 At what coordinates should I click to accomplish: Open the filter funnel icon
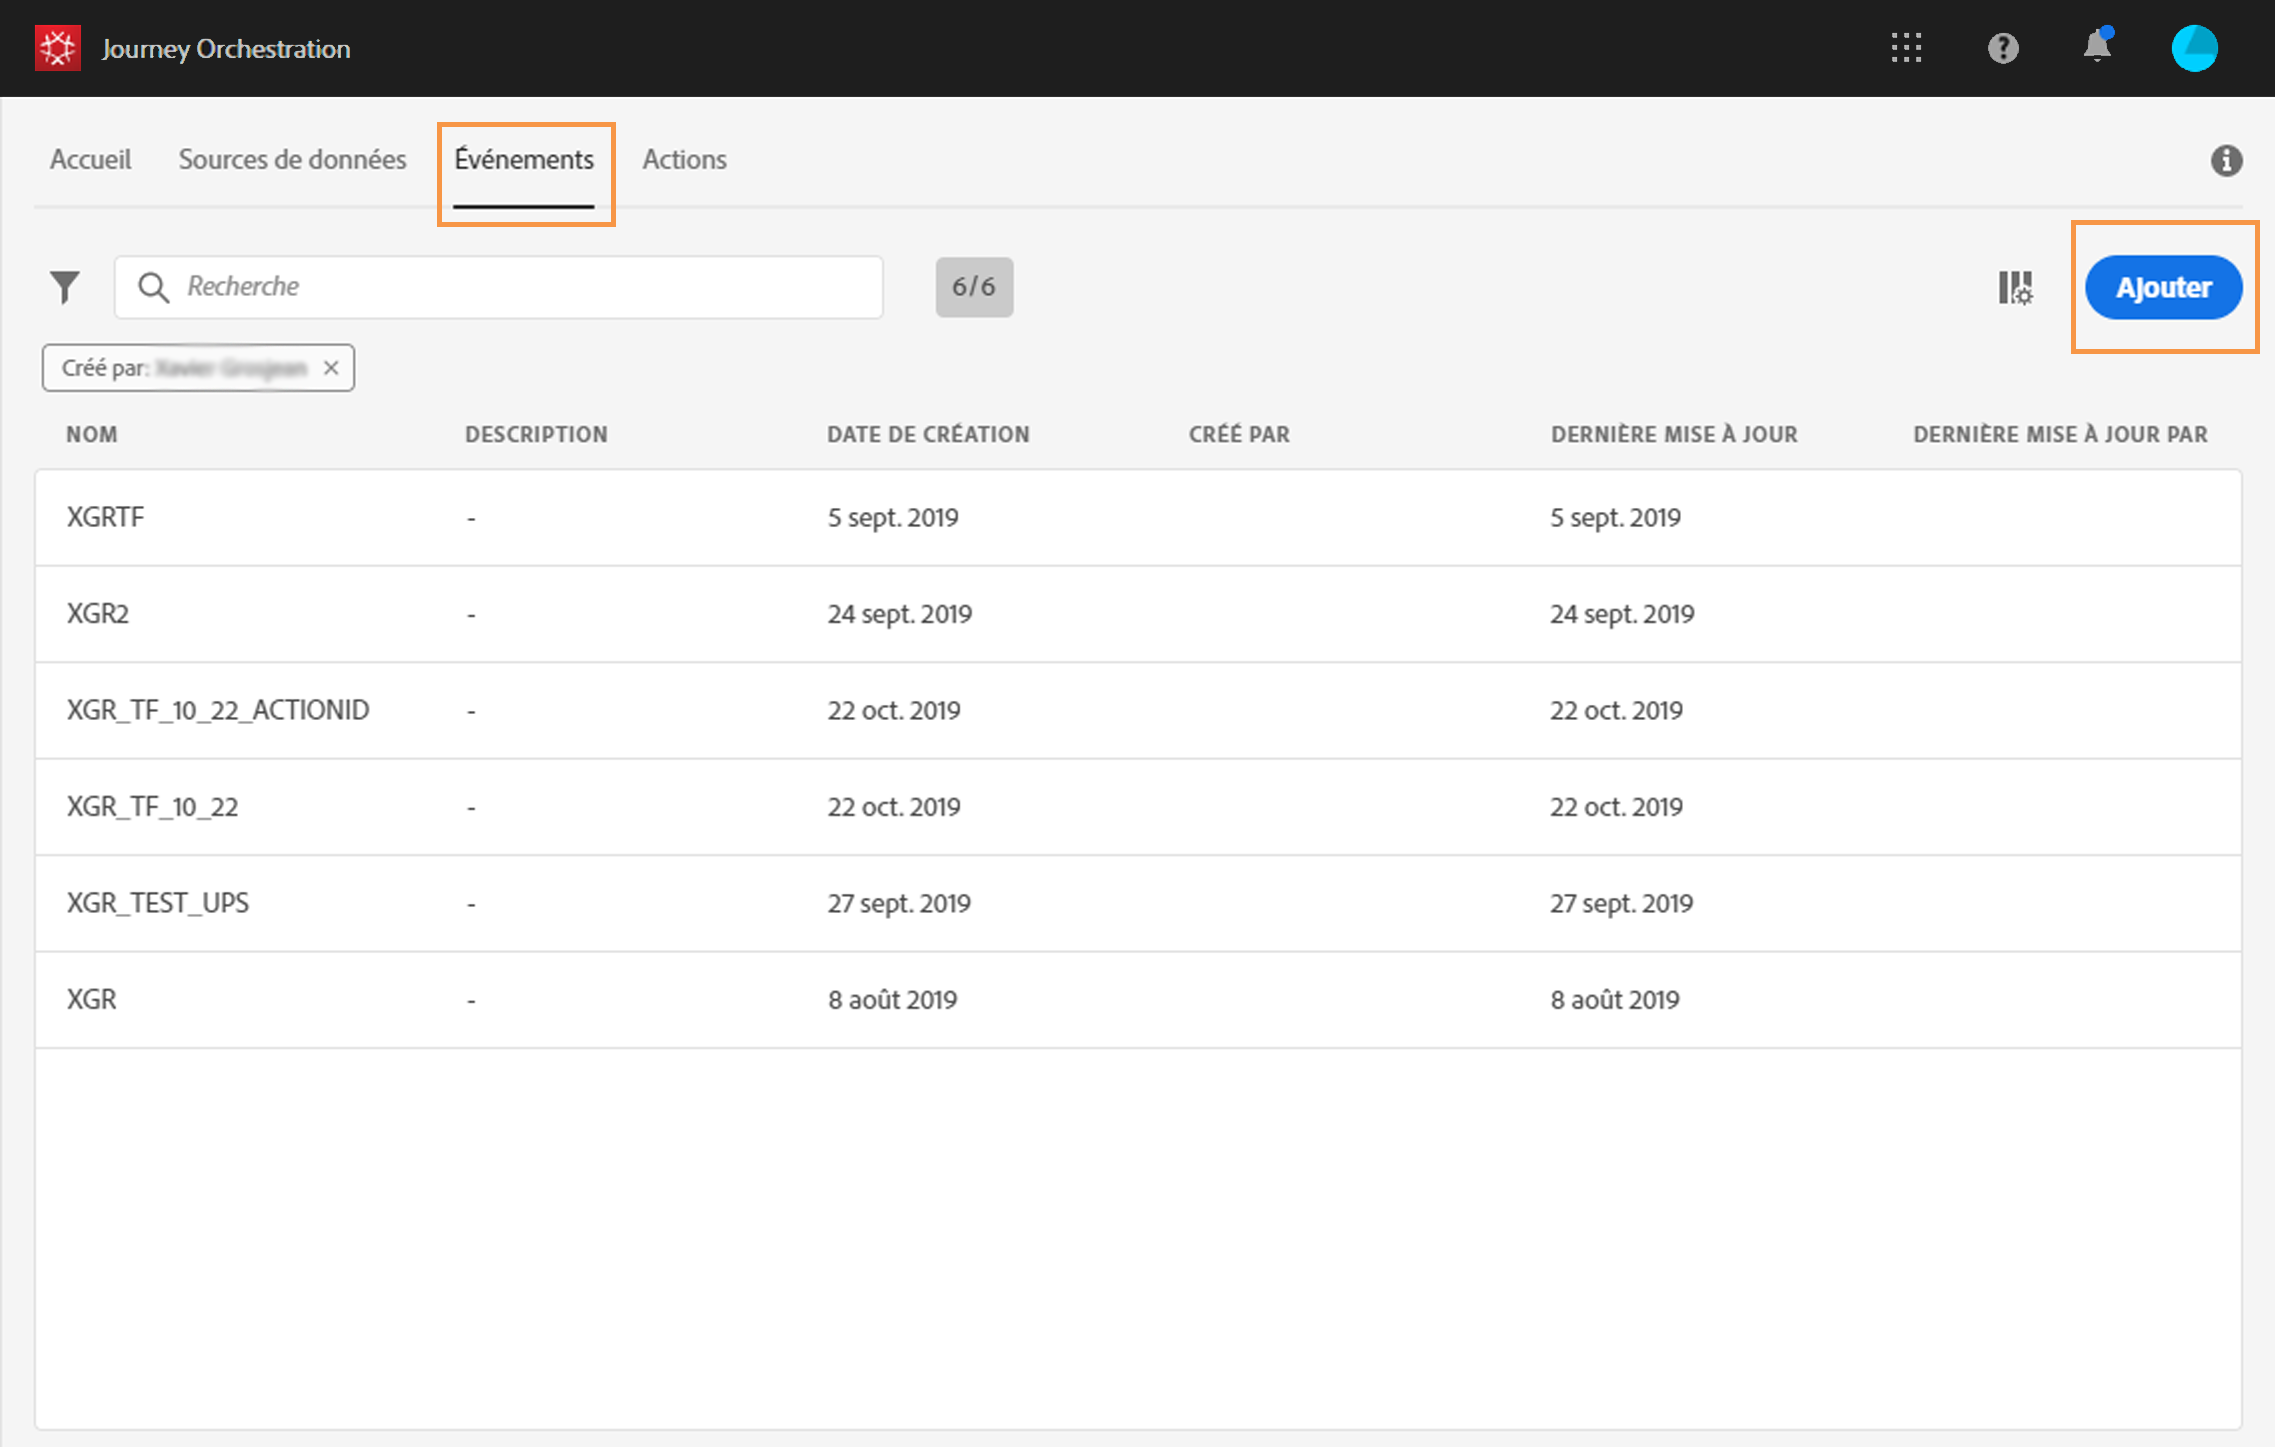pos(65,287)
